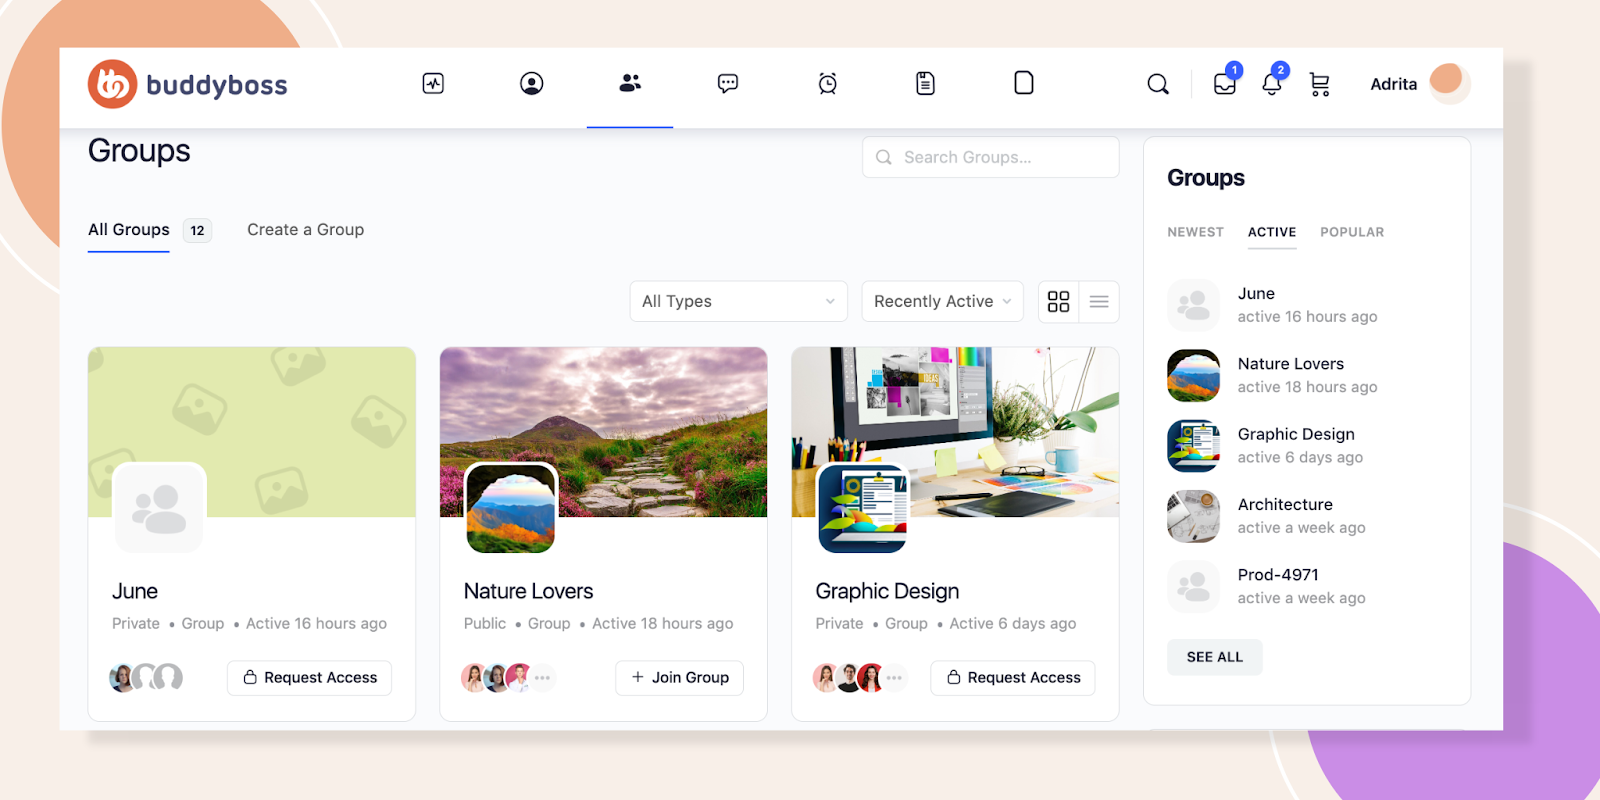1600x800 pixels.
Task: Open the Recently Active sort dropdown
Action: coord(943,302)
